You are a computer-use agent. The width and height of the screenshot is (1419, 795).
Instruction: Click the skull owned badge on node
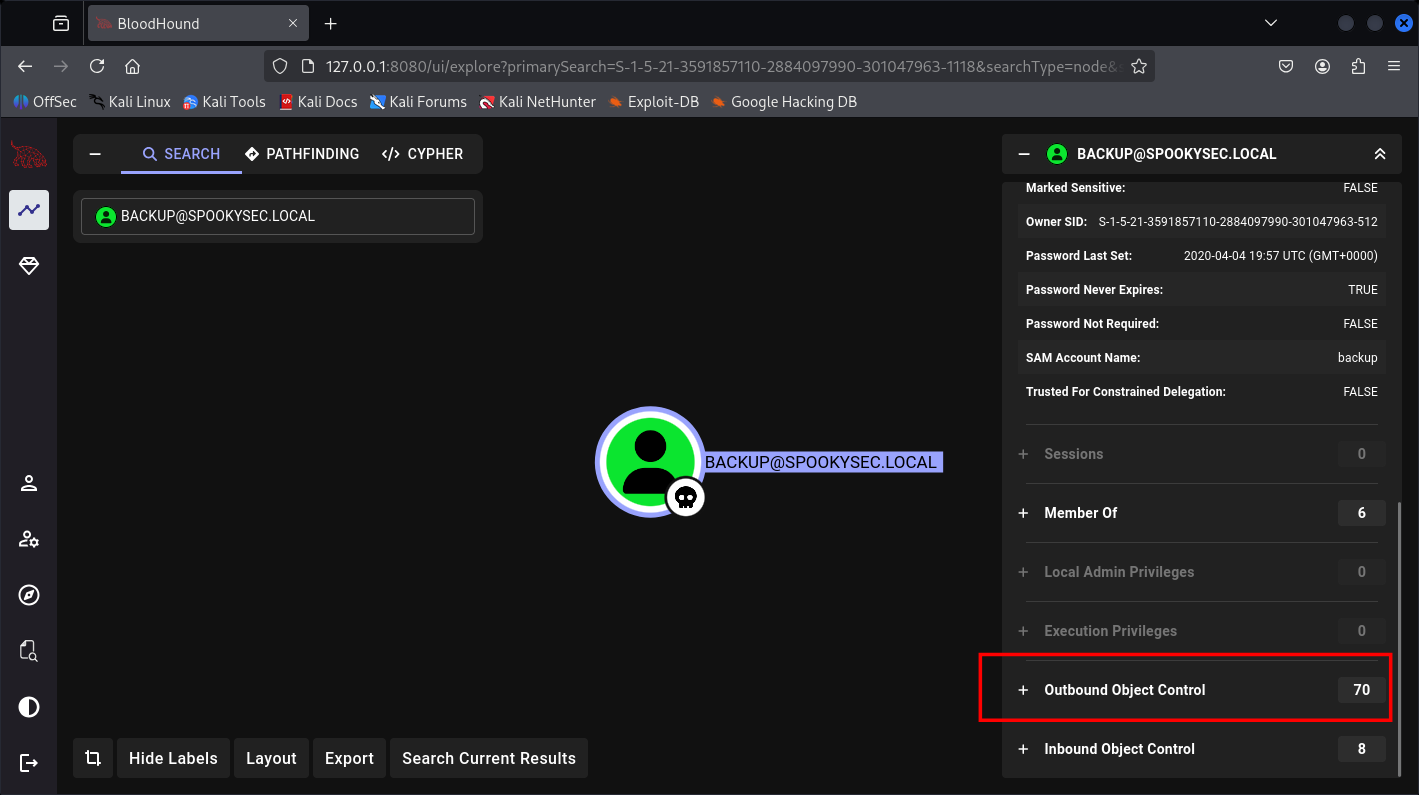686,497
